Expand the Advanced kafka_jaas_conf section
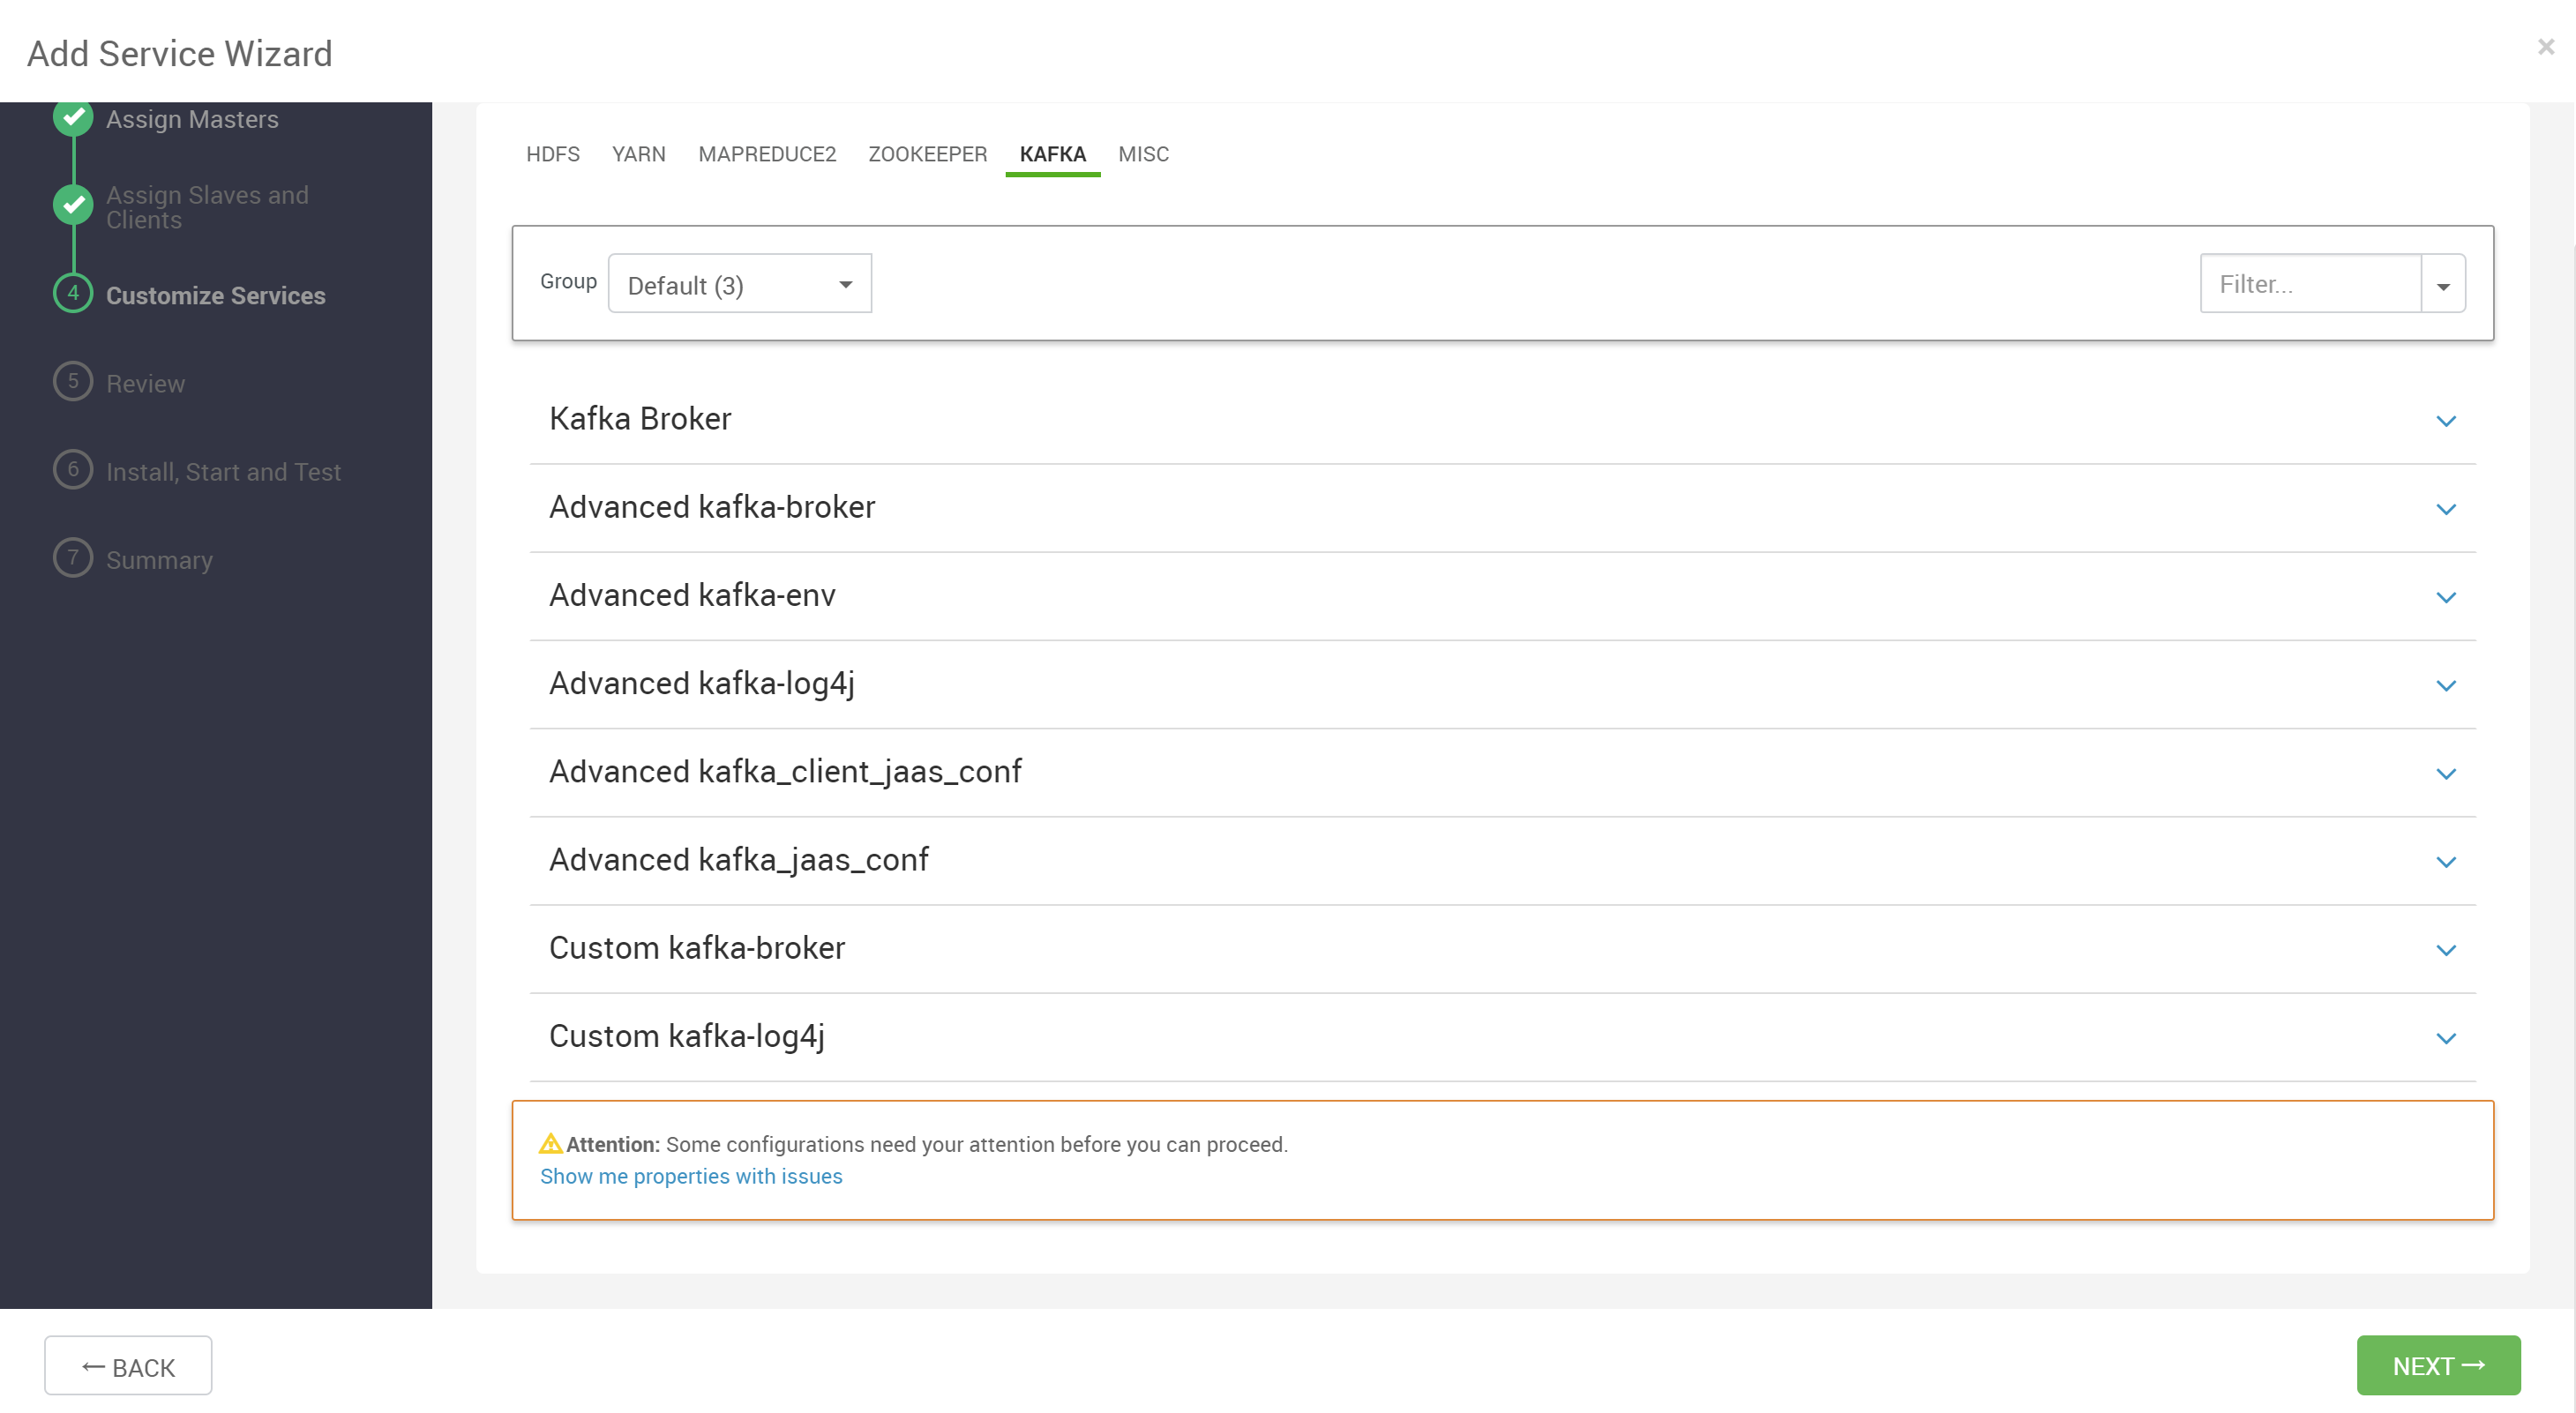Screen dimensions: 2576x1413 2445,861
